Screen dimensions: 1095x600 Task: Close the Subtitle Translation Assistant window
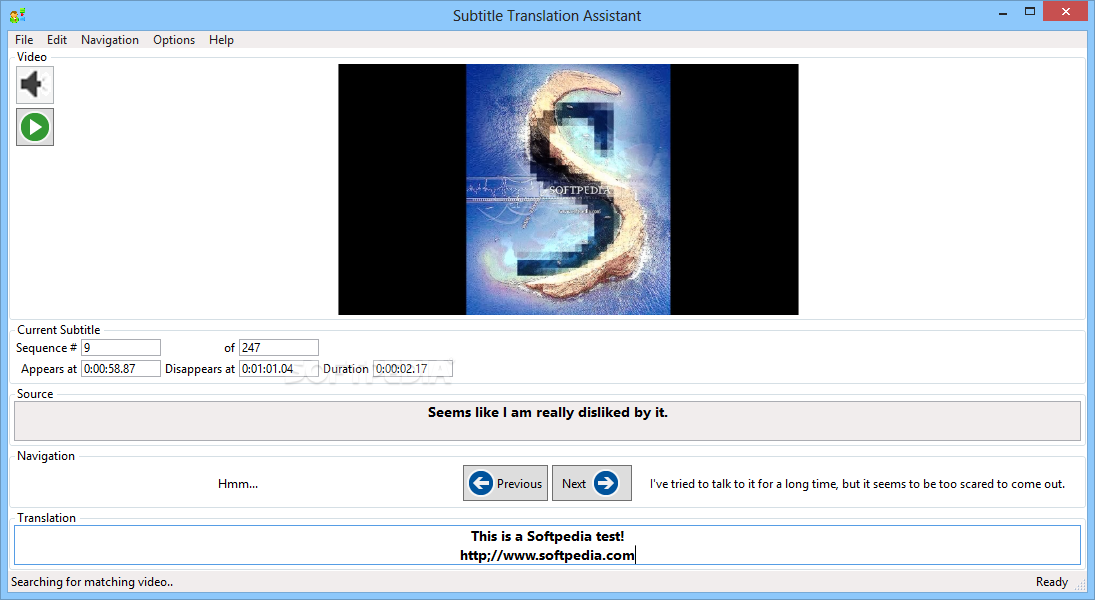(1066, 12)
